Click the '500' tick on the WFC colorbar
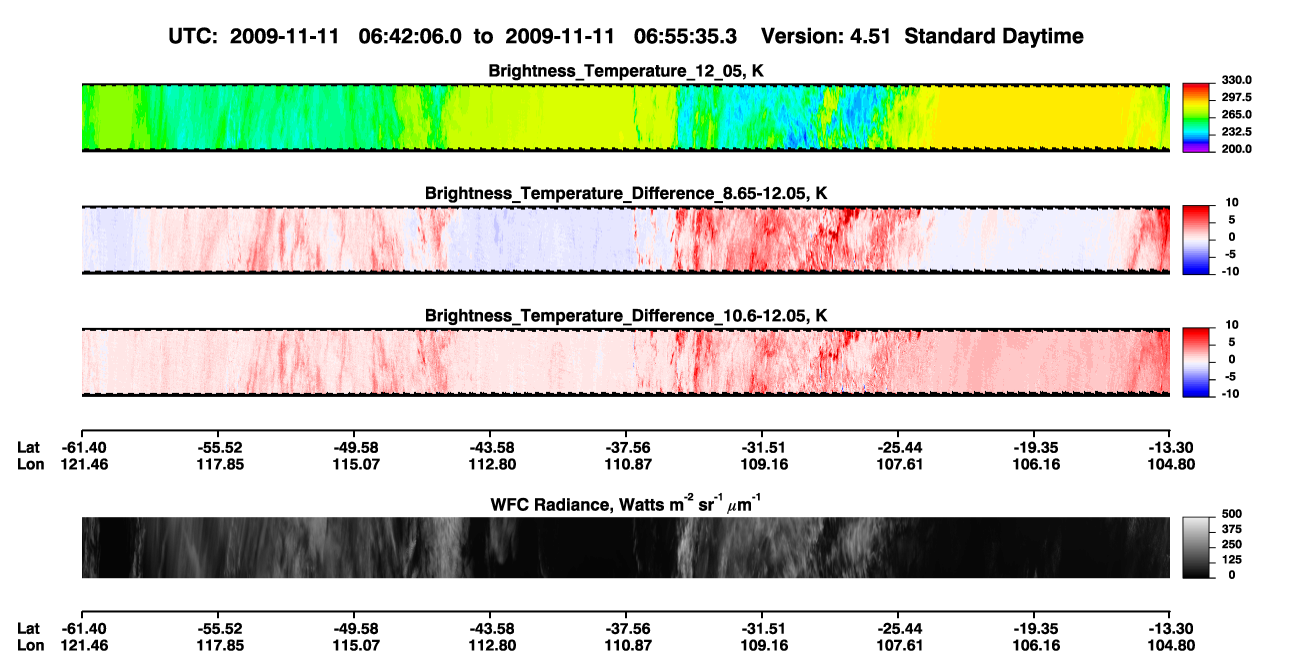The height and width of the screenshot is (667, 1300). [x=1232, y=512]
